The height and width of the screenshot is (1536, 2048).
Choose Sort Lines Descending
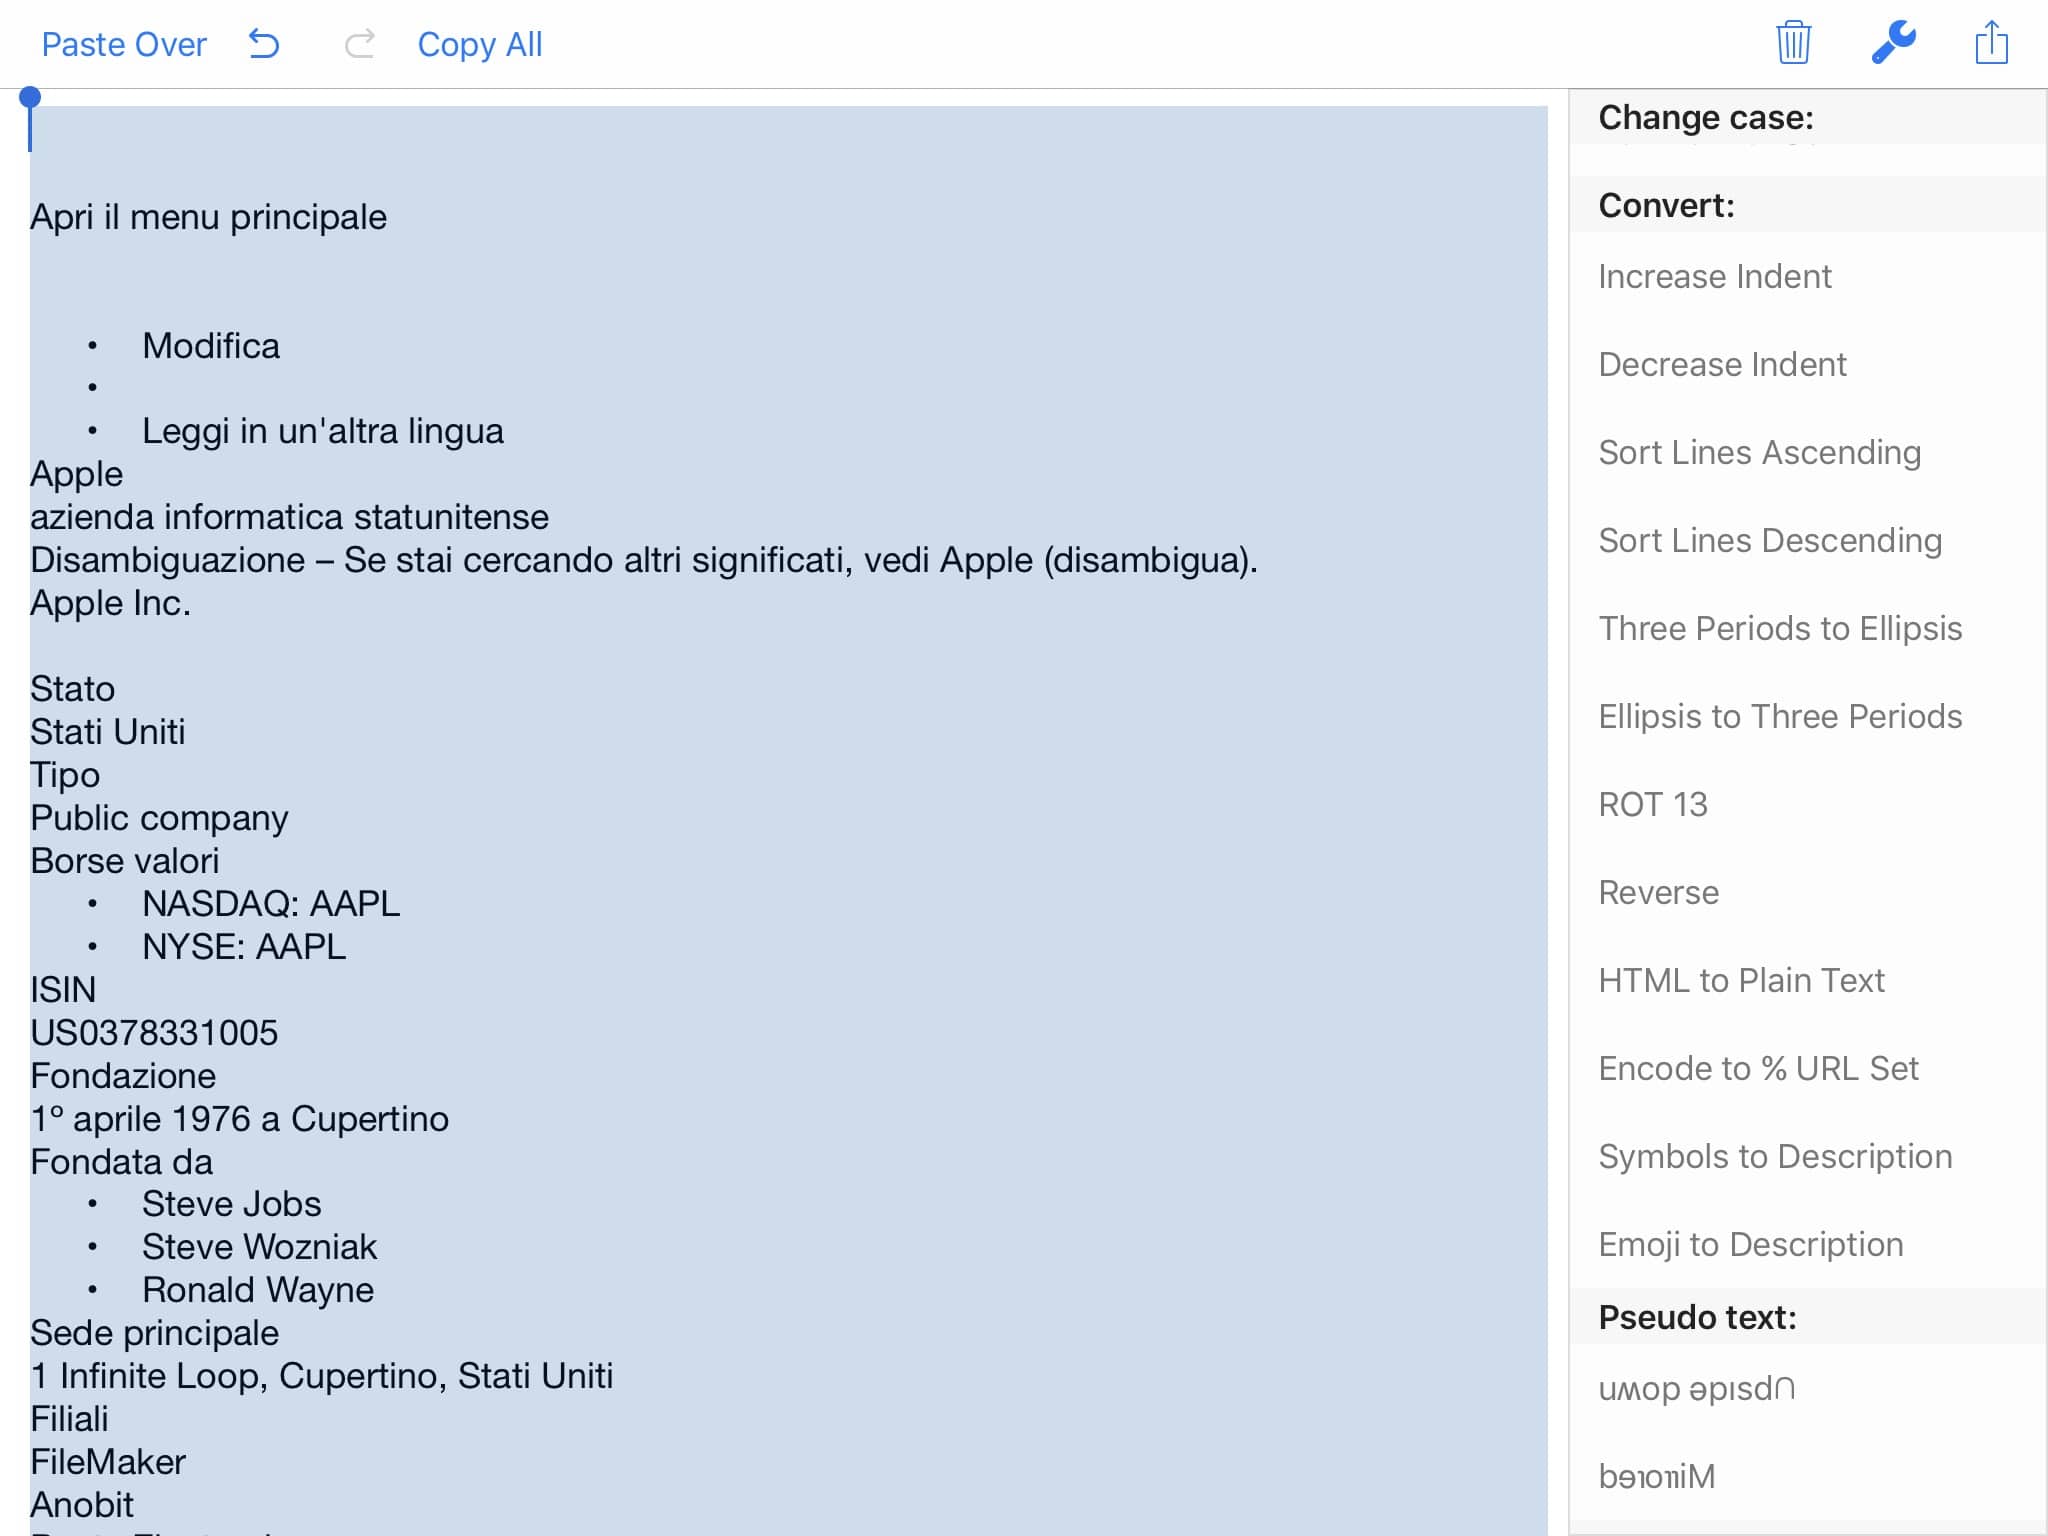click(1769, 540)
